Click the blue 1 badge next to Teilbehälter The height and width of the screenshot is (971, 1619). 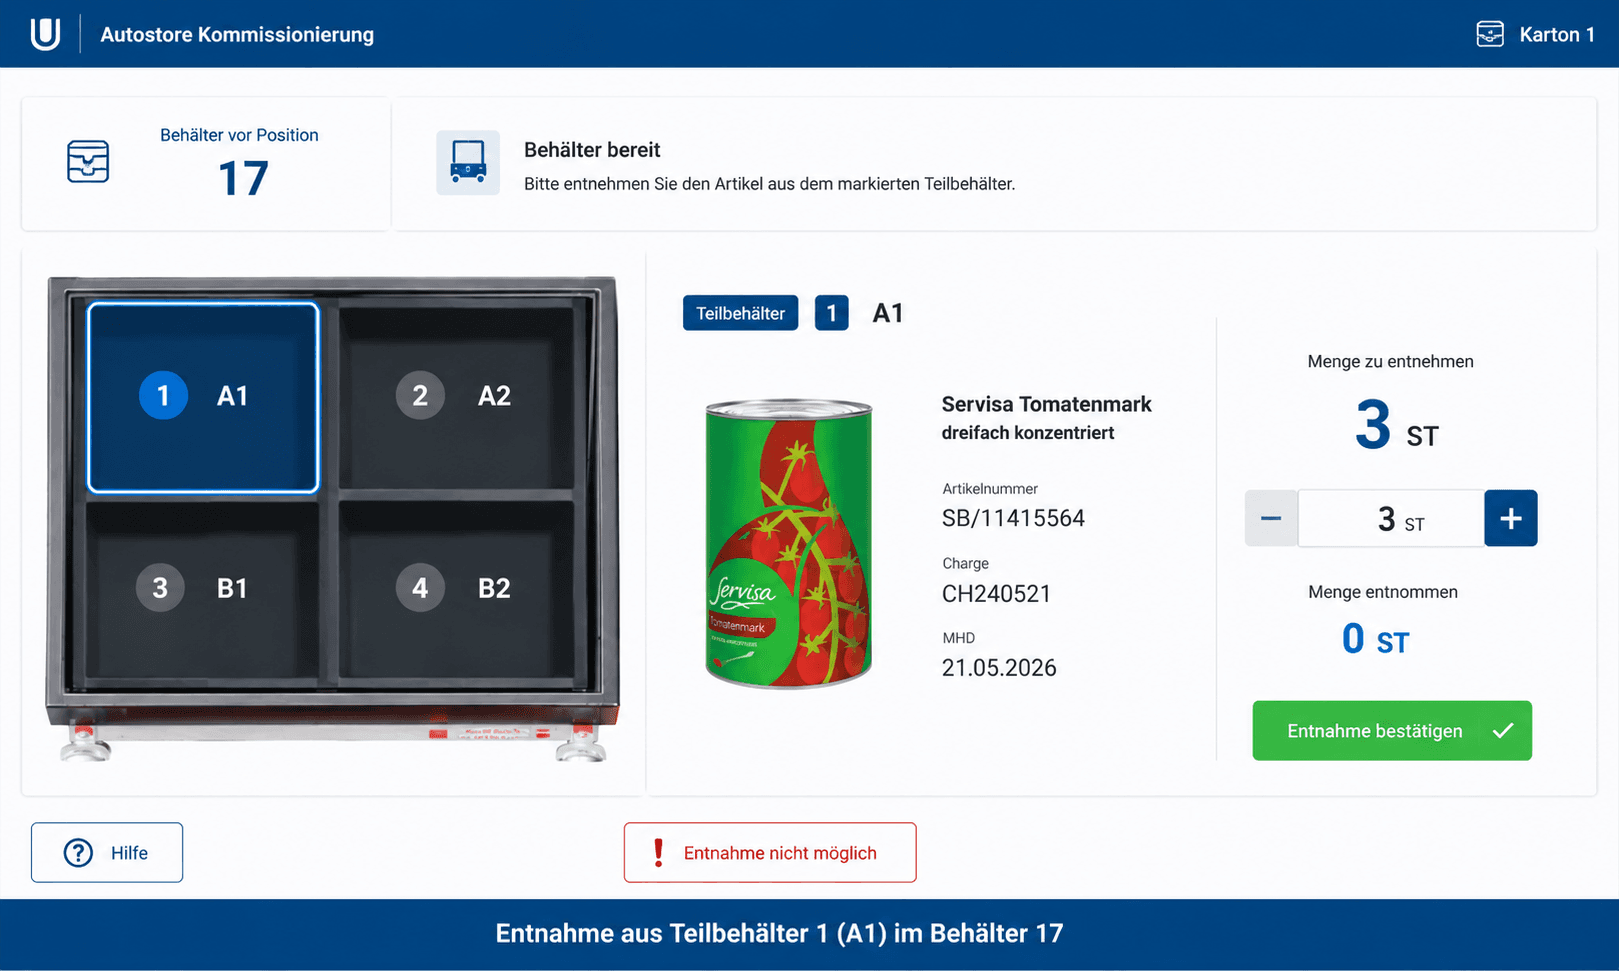click(832, 313)
